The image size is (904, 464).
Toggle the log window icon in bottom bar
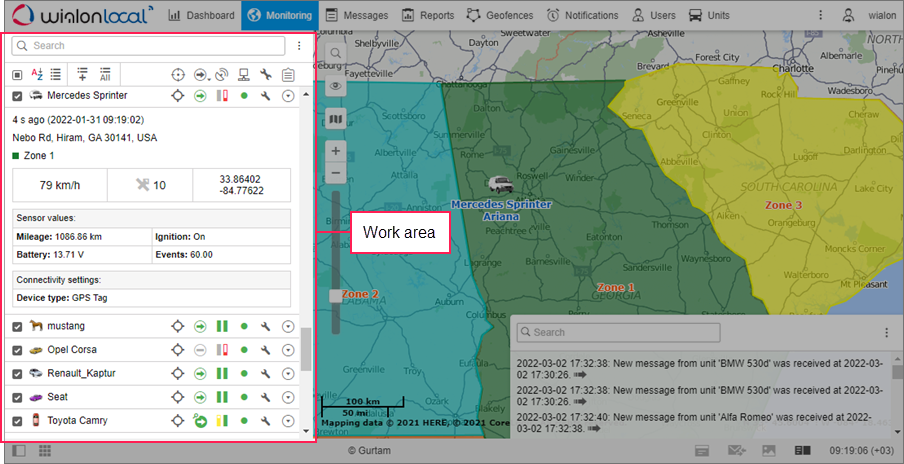pyautogui.click(x=701, y=451)
